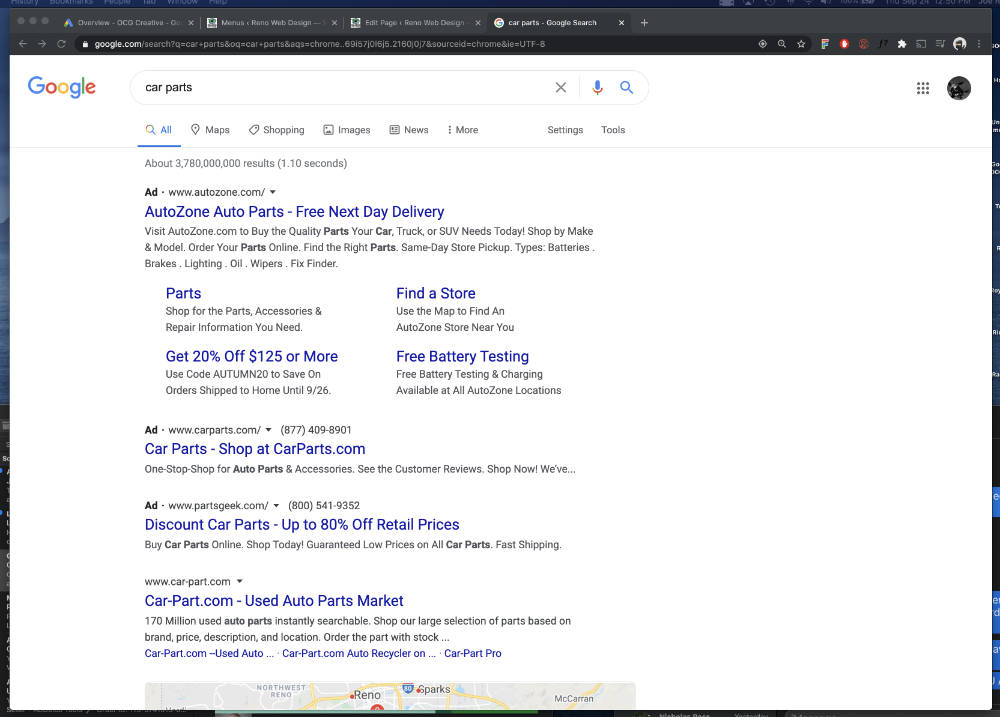The width and height of the screenshot is (1000, 717).
Task: Expand the carparts.com ad dropdown arrow
Action: (268, 430)
